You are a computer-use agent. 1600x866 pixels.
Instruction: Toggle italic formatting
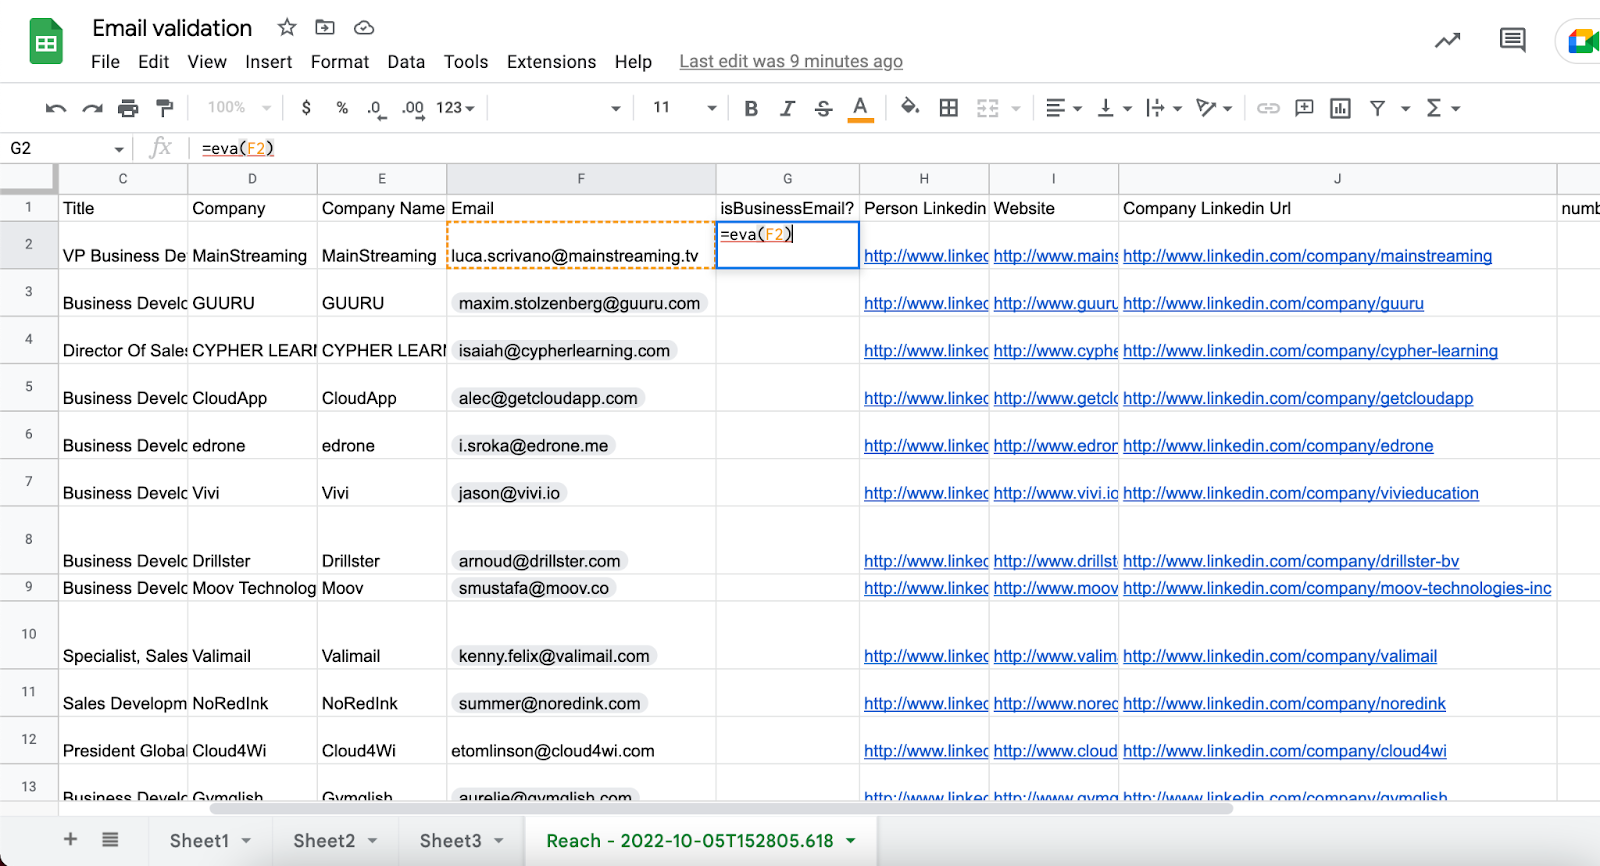[787, 108]
